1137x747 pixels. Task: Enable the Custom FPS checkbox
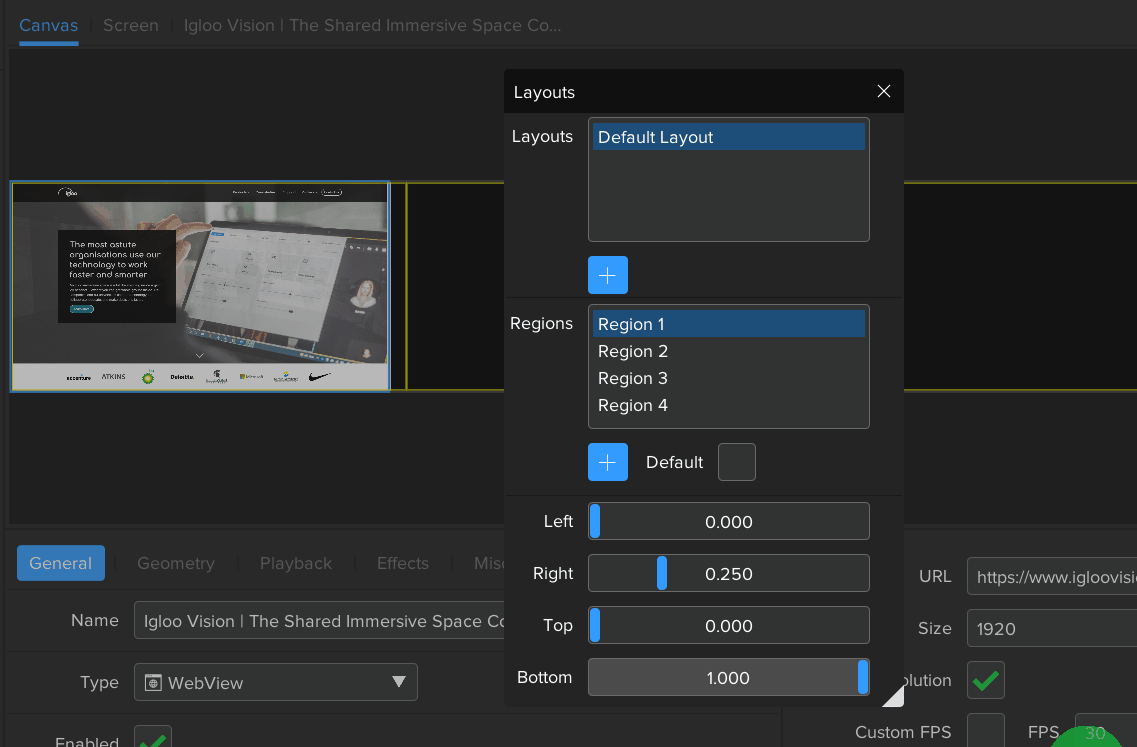(985, 731)
